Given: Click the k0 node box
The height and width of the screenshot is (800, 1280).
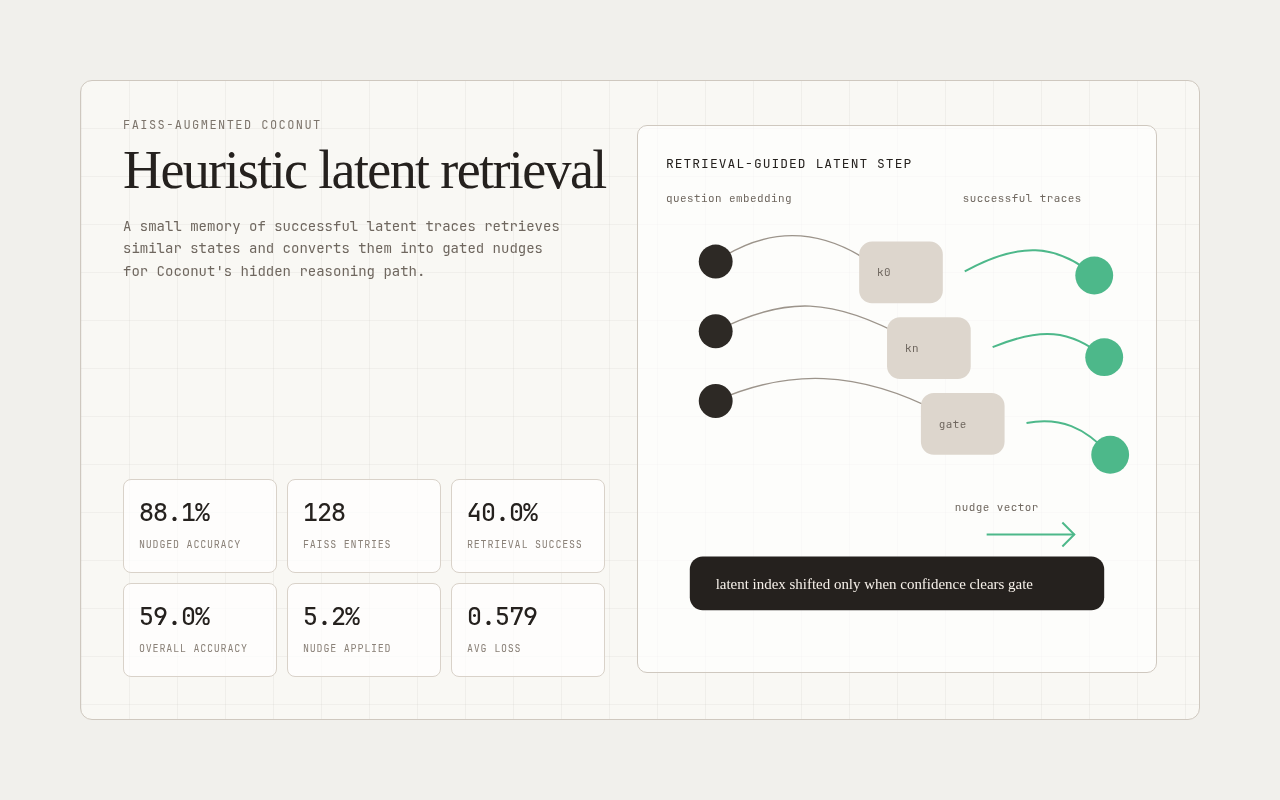Looking at the screenshot, I should pos(901,272).
